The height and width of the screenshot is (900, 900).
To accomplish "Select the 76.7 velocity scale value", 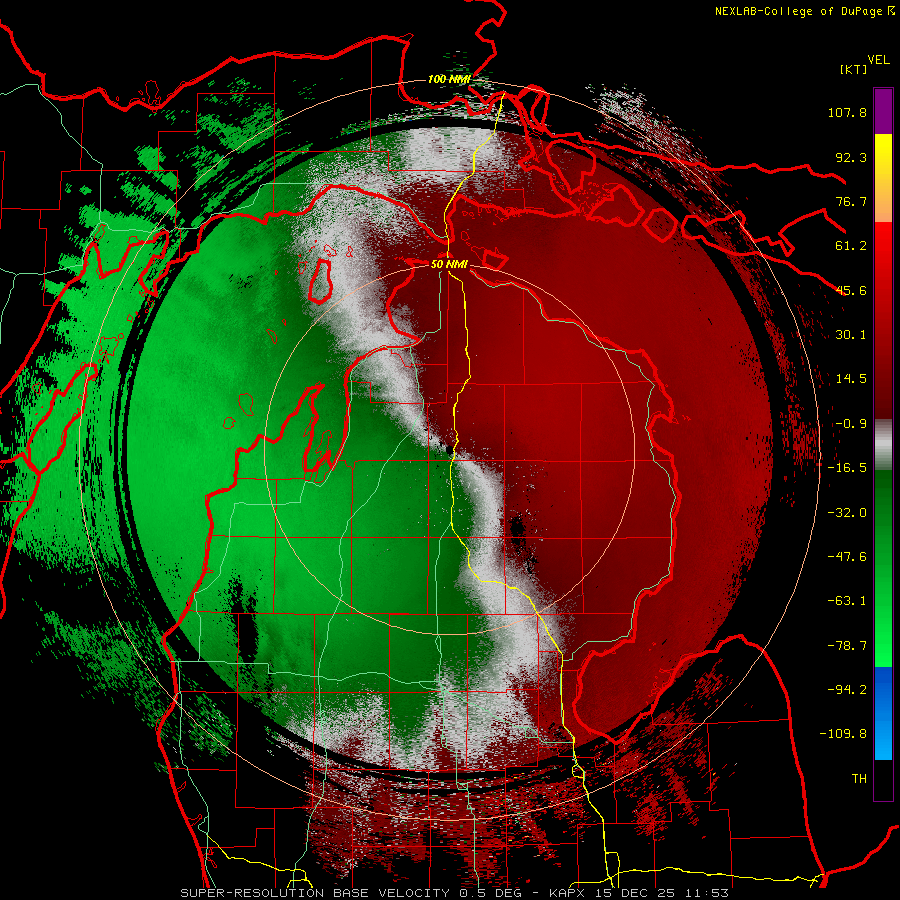I will click(x=851, y=201).
